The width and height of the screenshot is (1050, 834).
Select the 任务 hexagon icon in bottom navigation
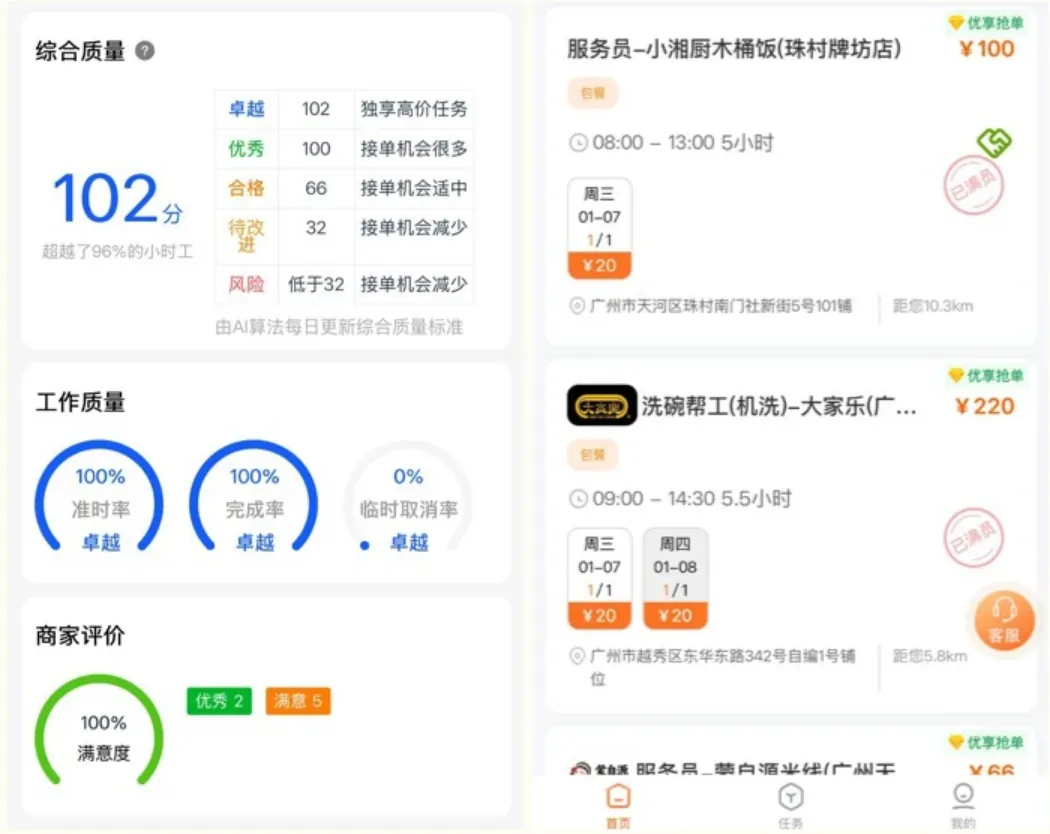790,797
